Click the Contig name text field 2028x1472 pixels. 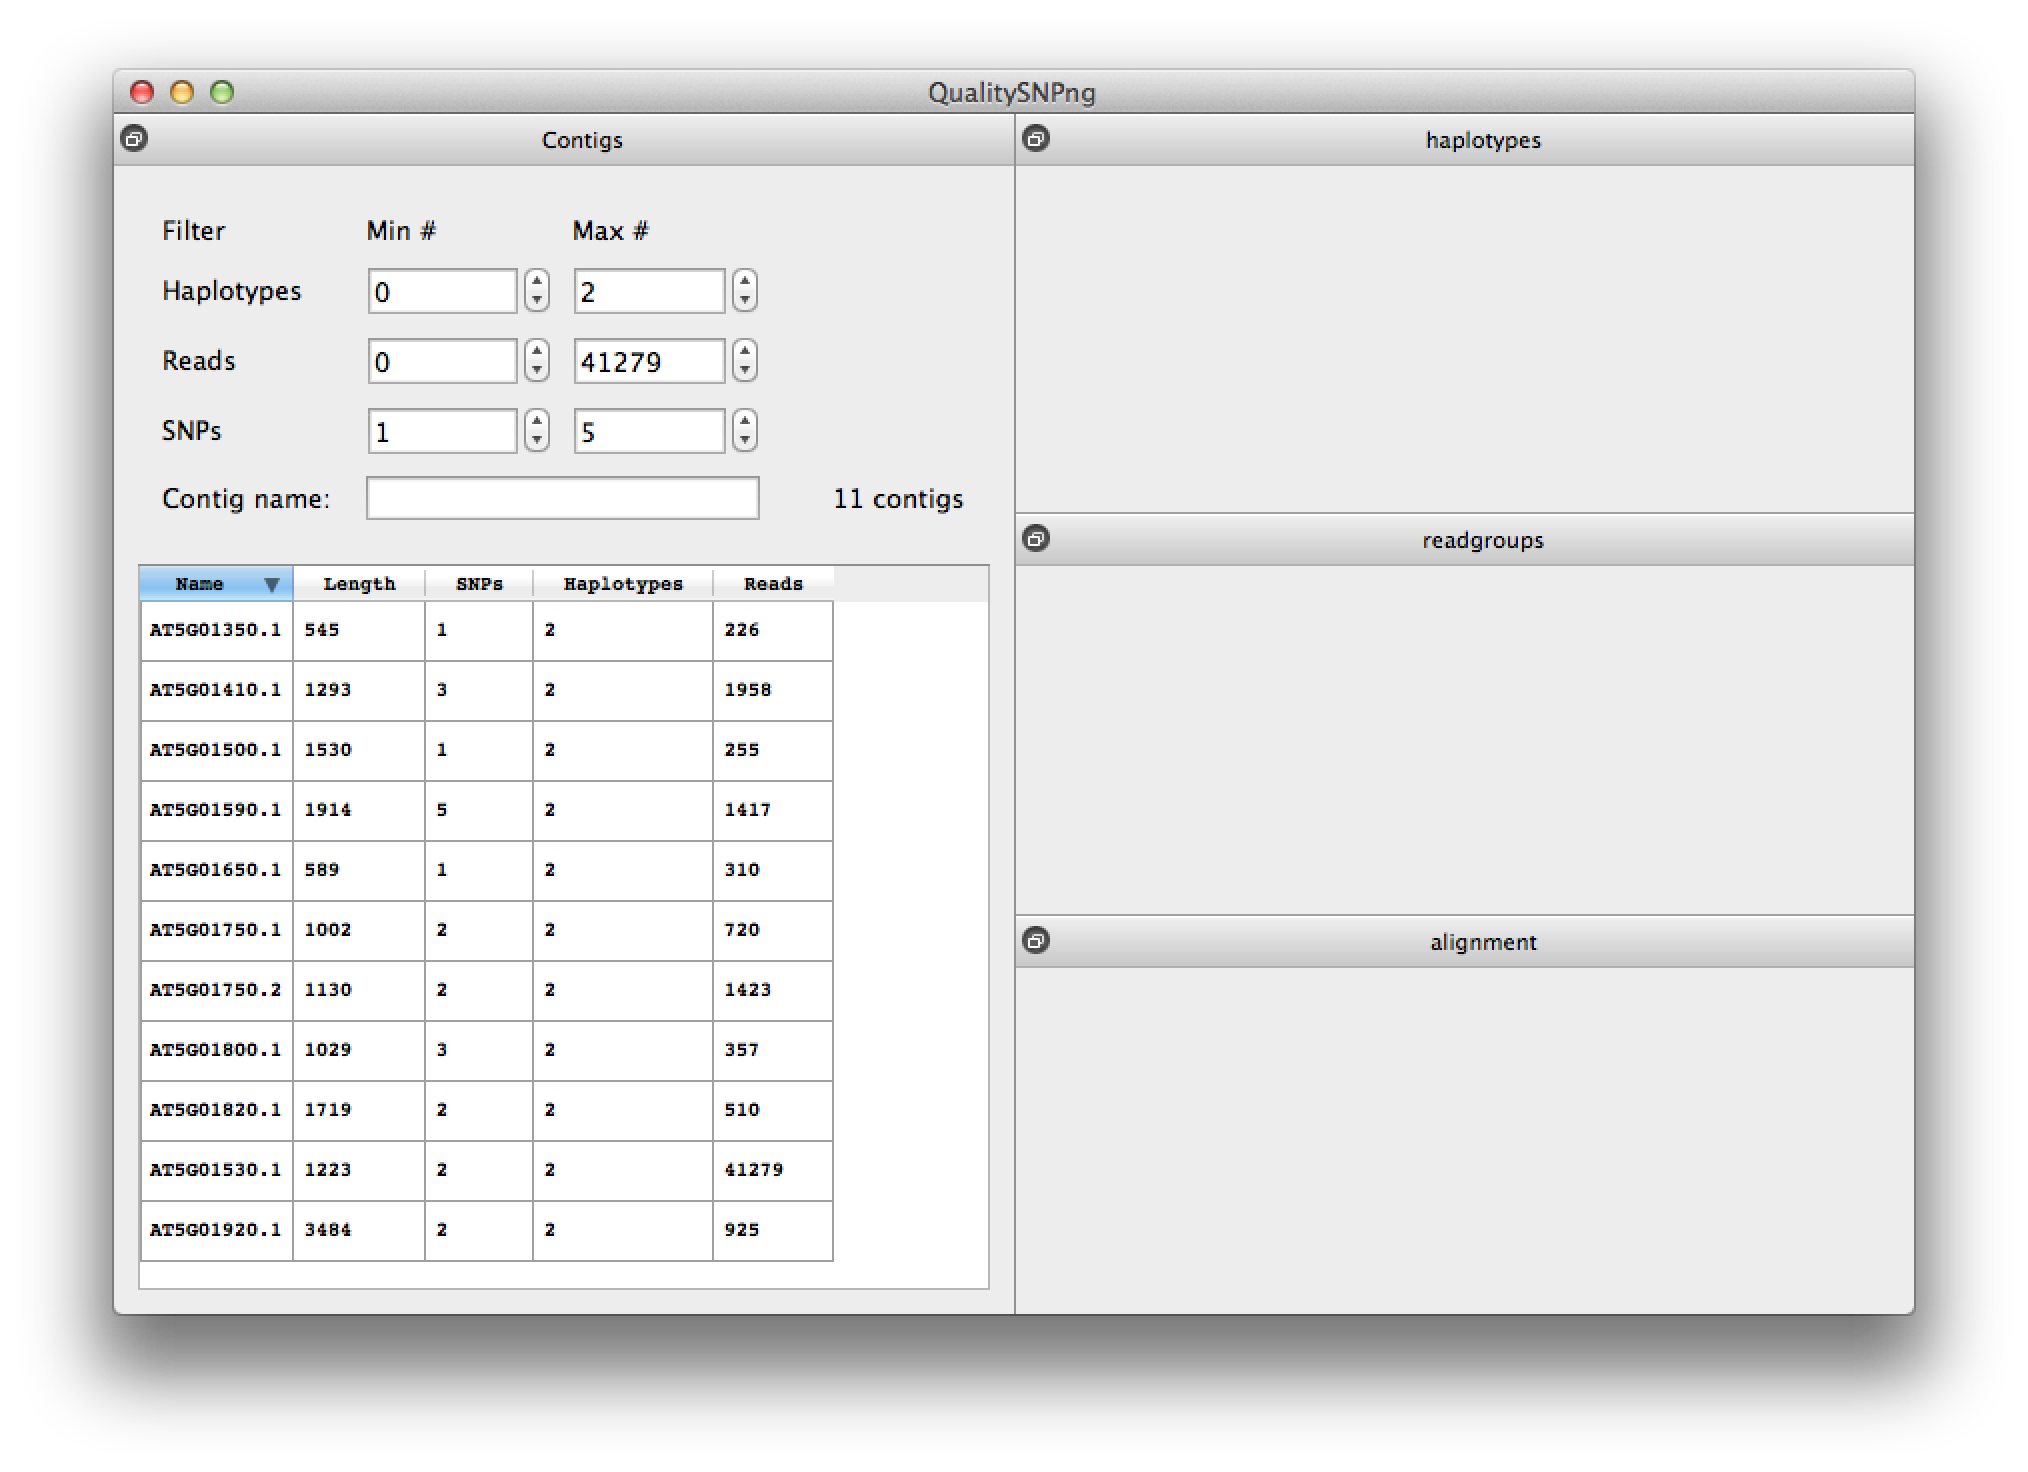(x=562, y=498)
